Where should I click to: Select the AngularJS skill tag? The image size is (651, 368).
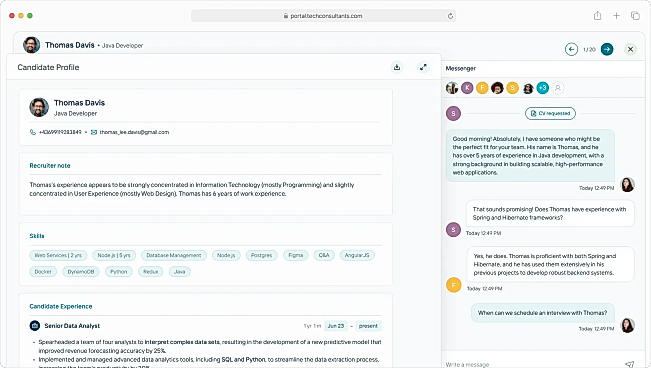(357, 255)
